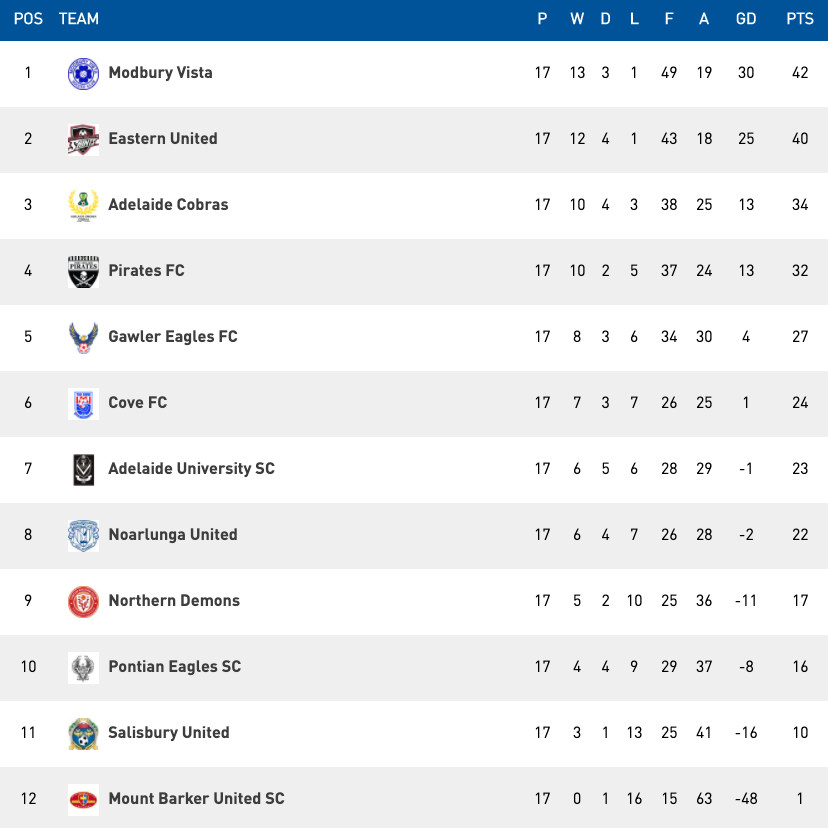828x828 pixels.
Task: Click the Gawler Eagles FC emblem
Action: (x=83, y=337)
